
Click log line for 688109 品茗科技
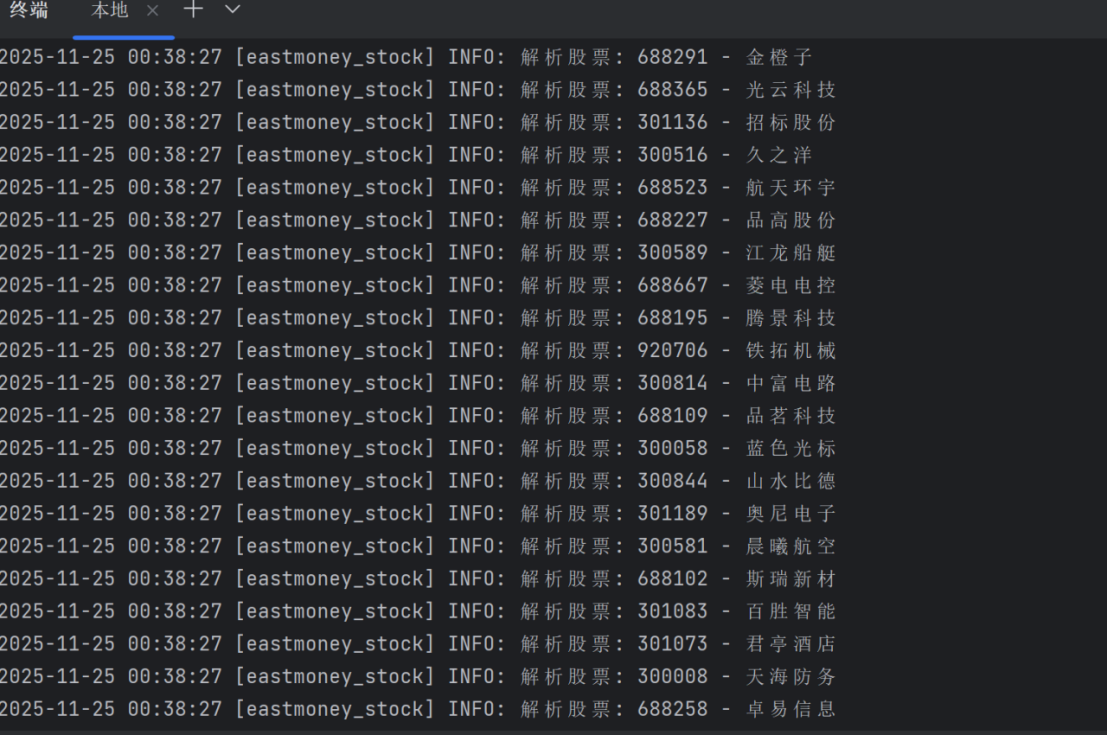[x=418, y=415]
